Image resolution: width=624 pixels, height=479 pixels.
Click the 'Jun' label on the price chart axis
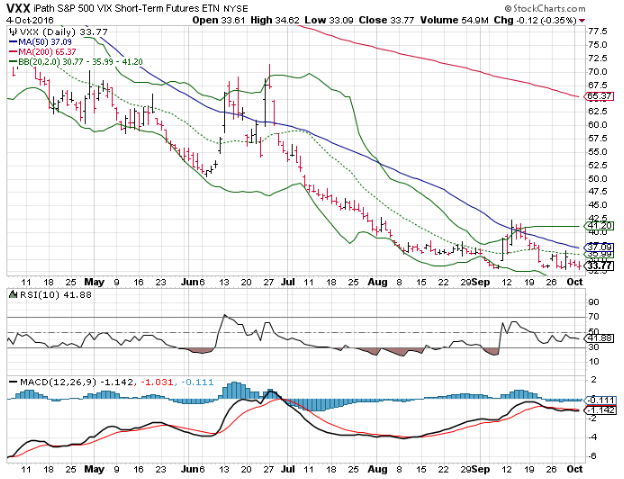click(x=189, y=282)
